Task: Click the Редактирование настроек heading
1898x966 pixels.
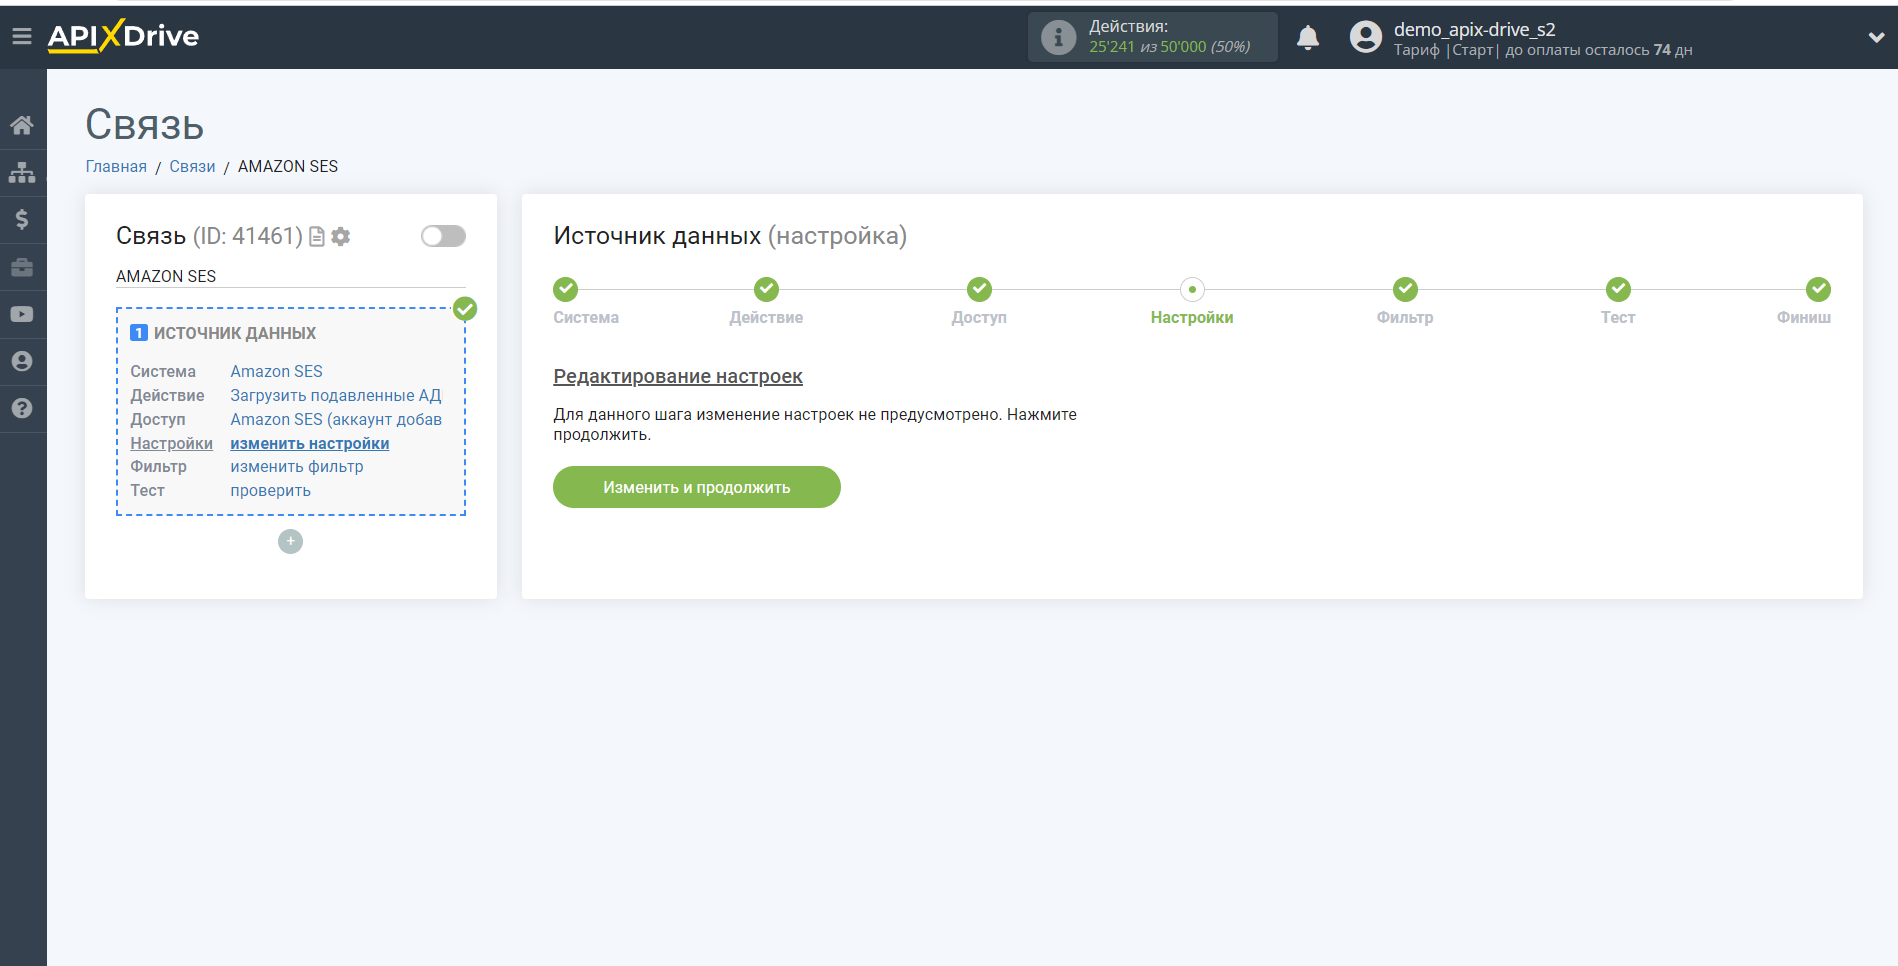Action: pyautogui.click(x=678, y=376)
